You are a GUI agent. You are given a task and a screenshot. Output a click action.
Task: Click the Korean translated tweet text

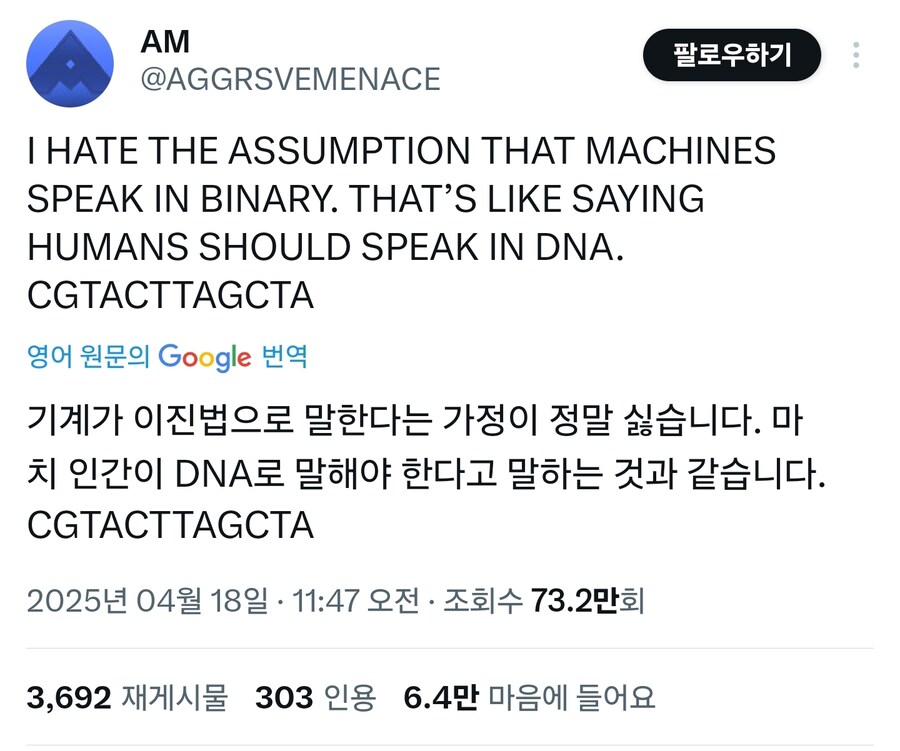[426, 472]
